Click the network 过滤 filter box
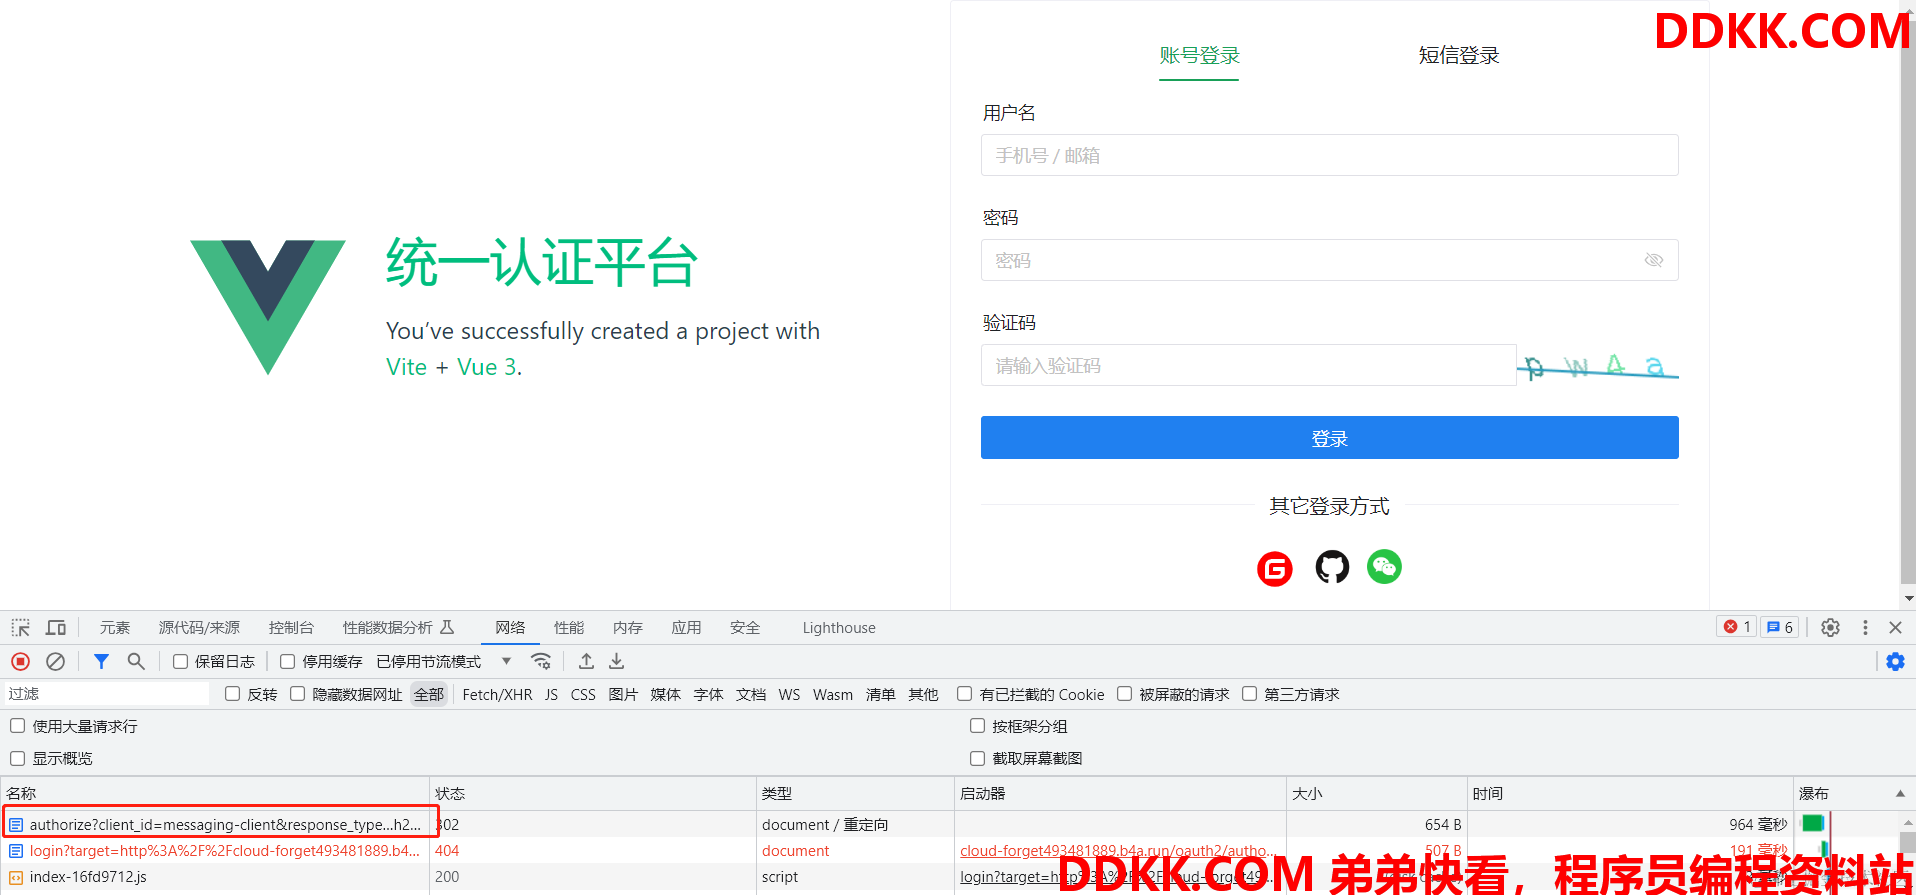The width and height of the screenshot is (1916, 895). (106, 694)
